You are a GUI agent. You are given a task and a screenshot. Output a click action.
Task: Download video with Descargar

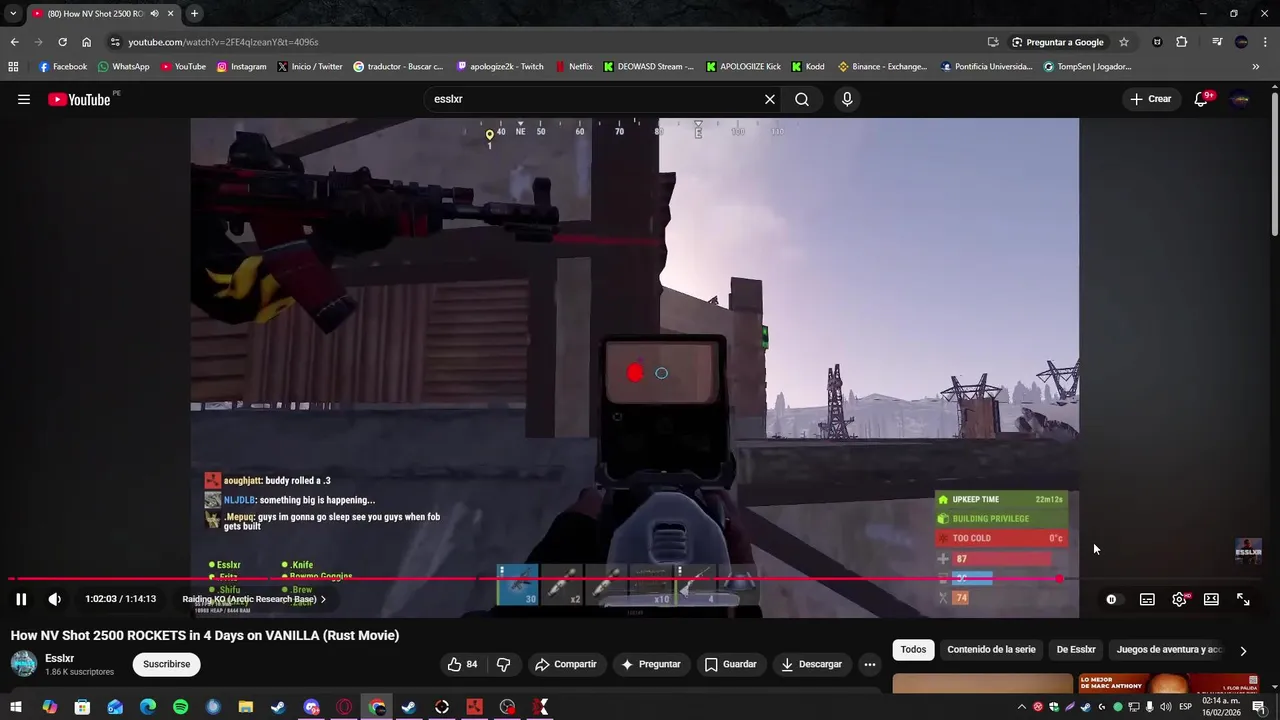pyautogui.click(x=811, y=664)
